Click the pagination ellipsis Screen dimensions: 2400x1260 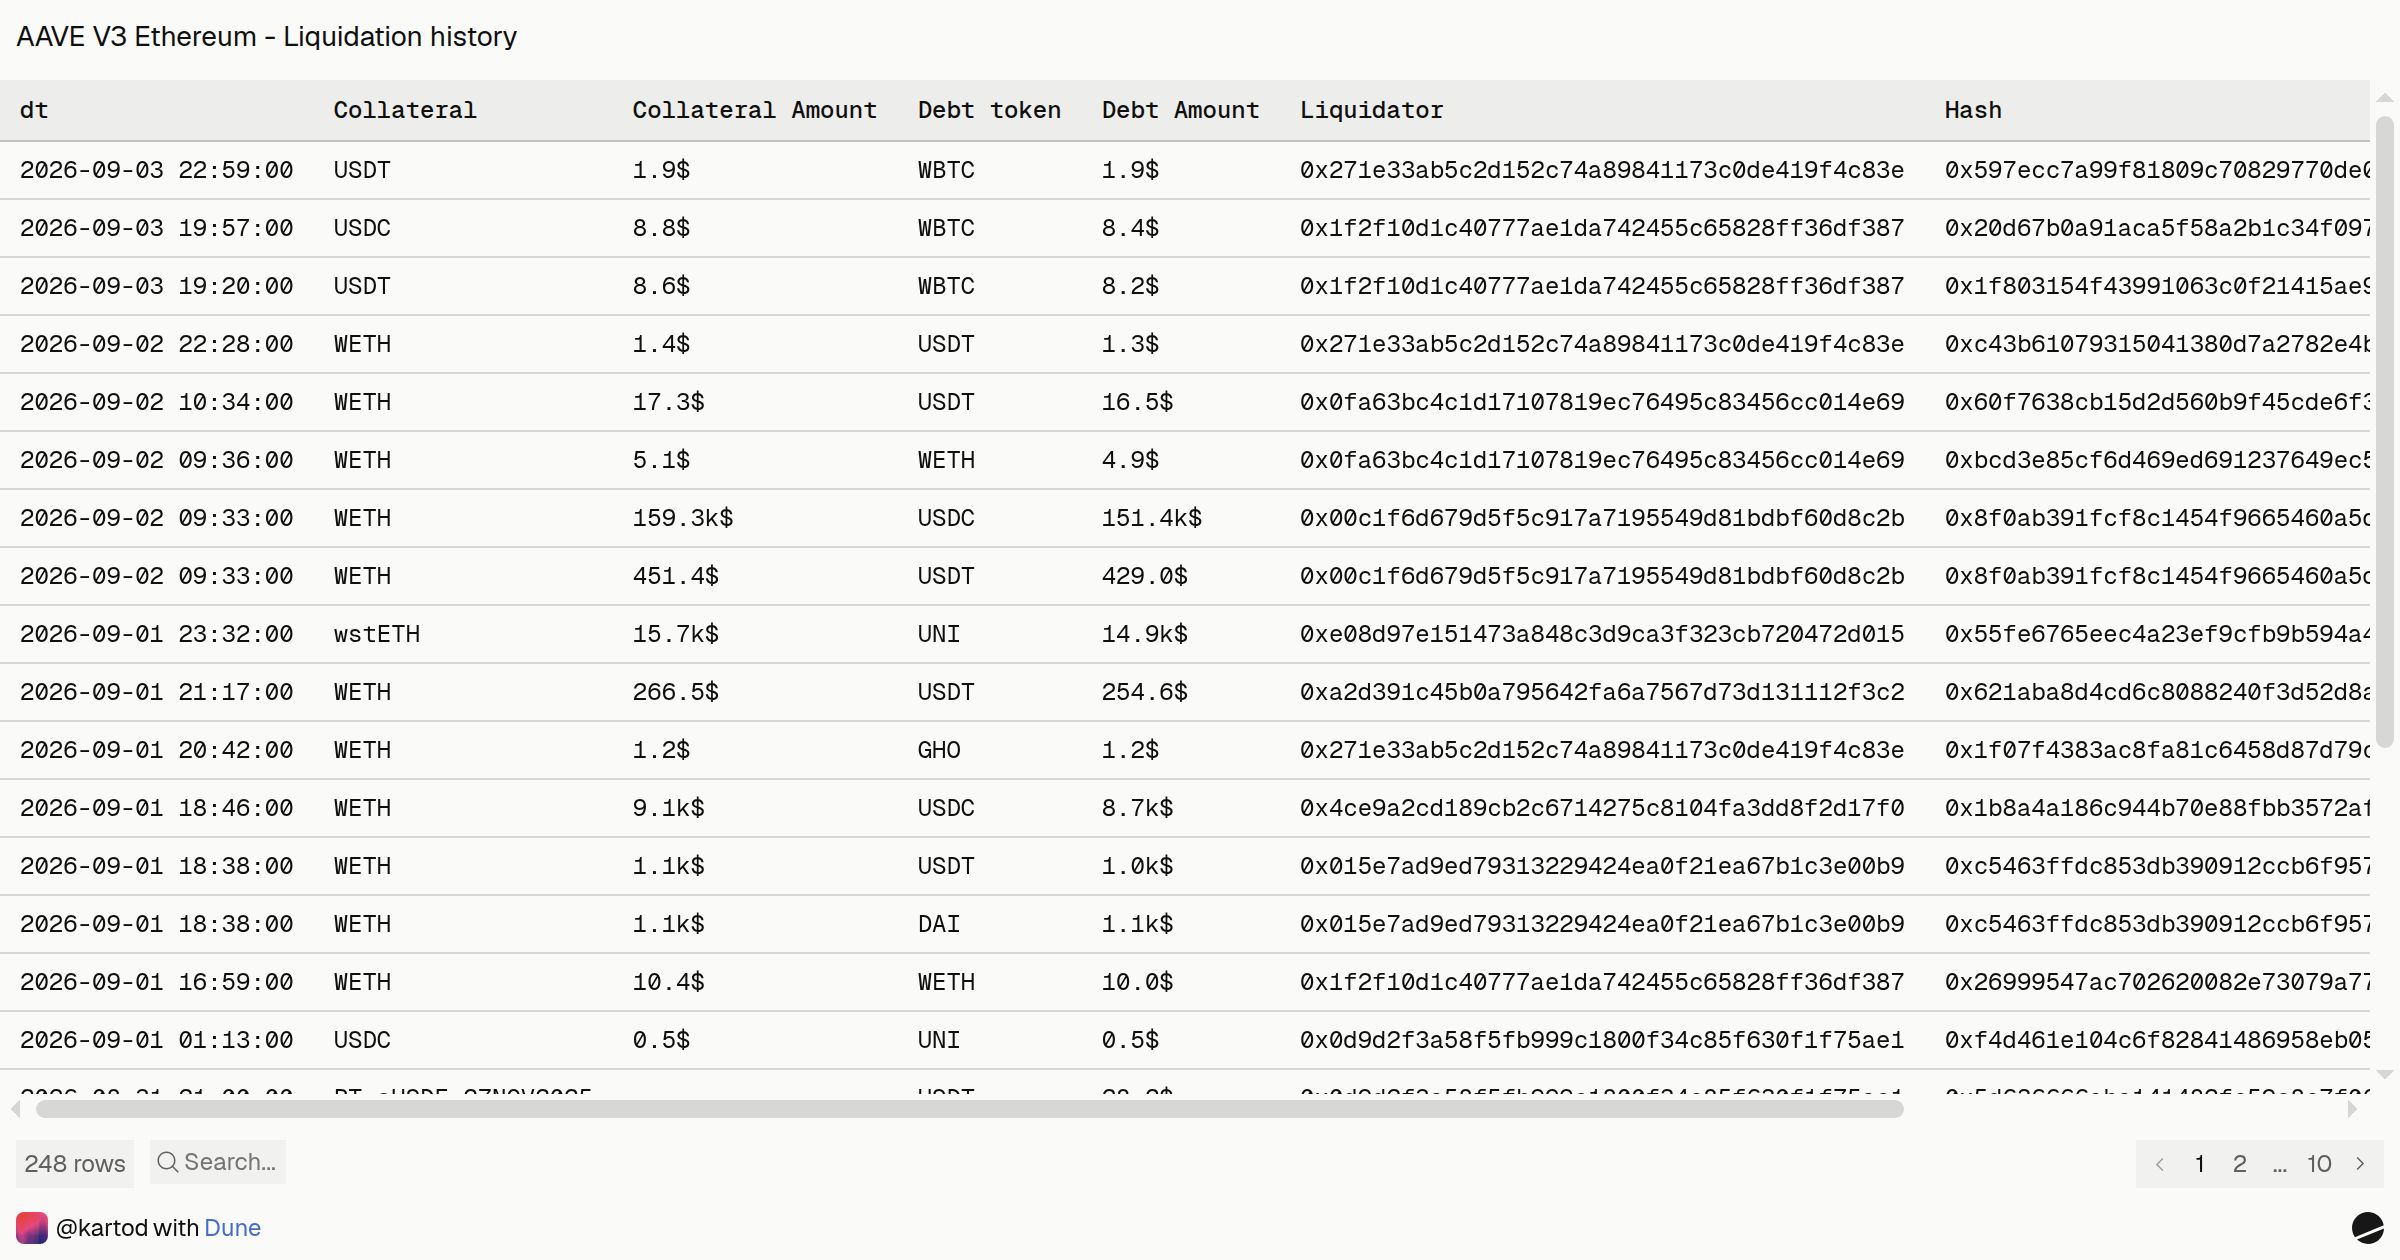tap(2280, 1166)
